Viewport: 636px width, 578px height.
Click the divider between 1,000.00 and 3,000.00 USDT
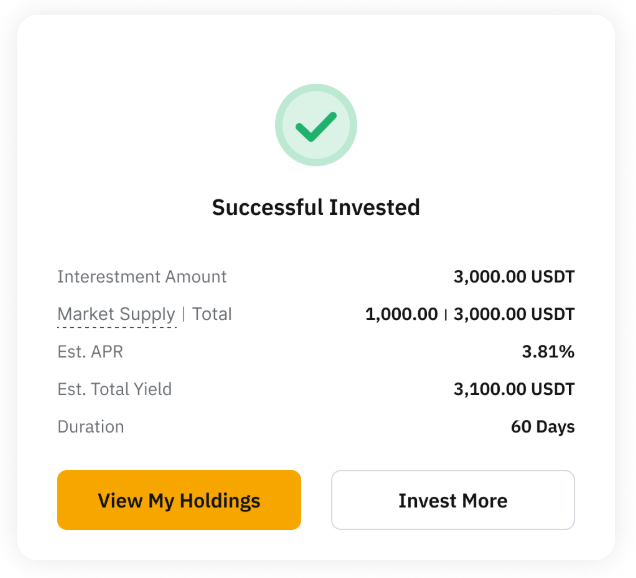446,314
